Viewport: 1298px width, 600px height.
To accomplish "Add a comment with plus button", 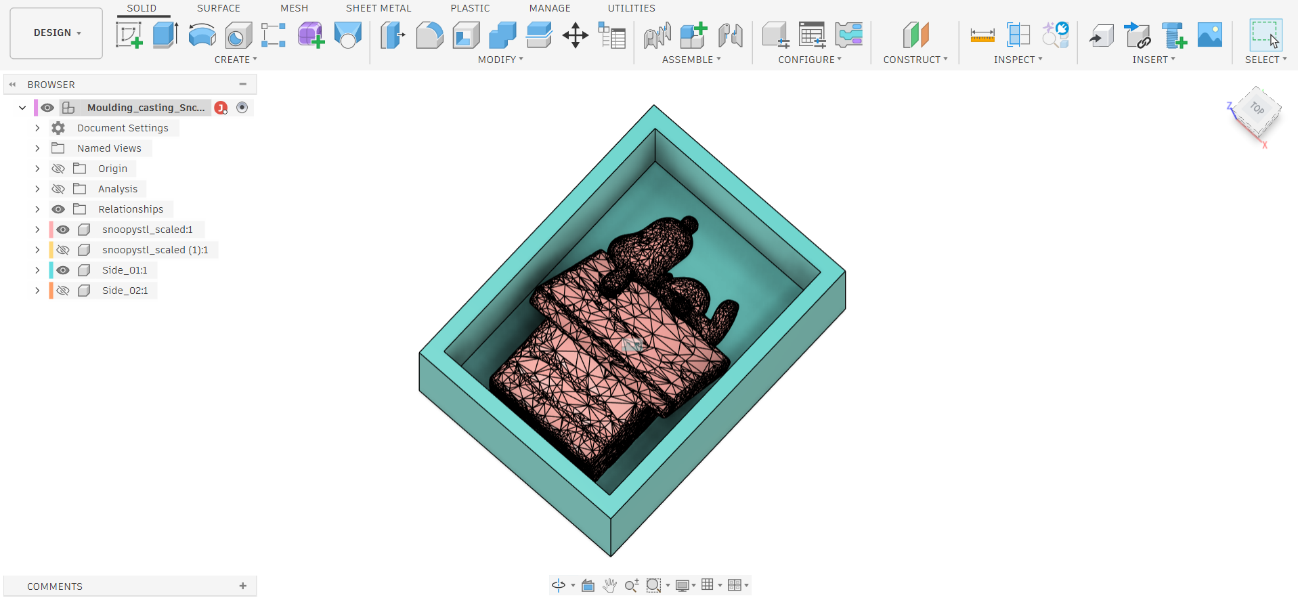I will [x=243, y=586].
